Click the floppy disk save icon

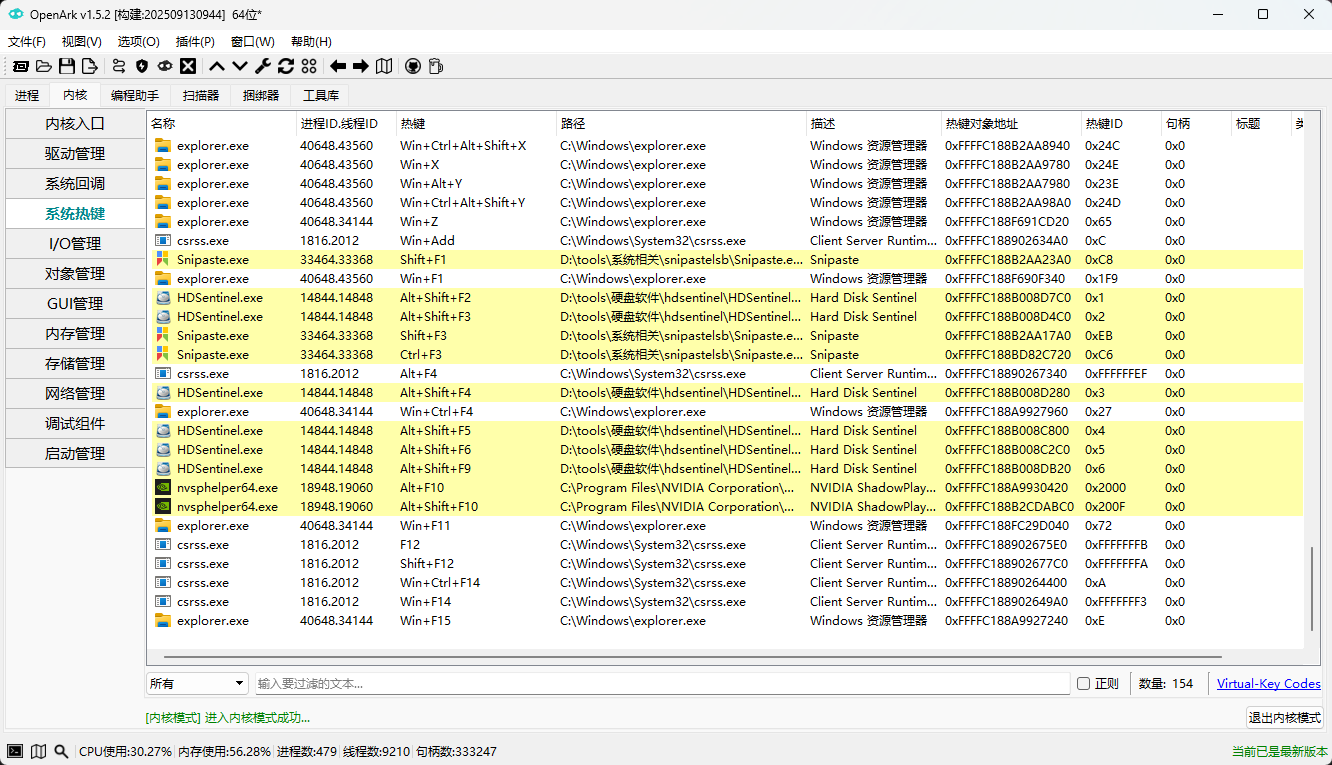tap(67, 66)
